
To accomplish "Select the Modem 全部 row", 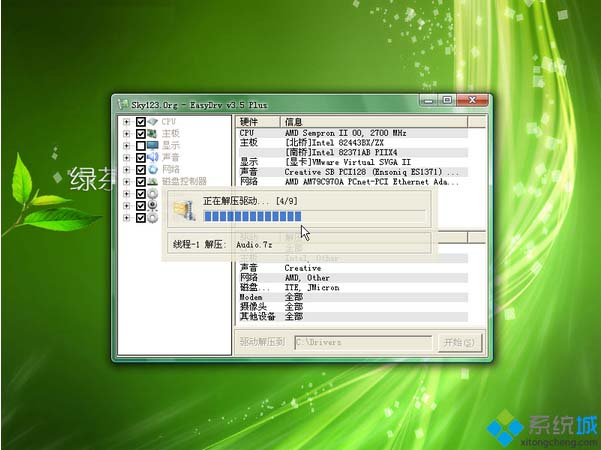I will click(351, 297).
